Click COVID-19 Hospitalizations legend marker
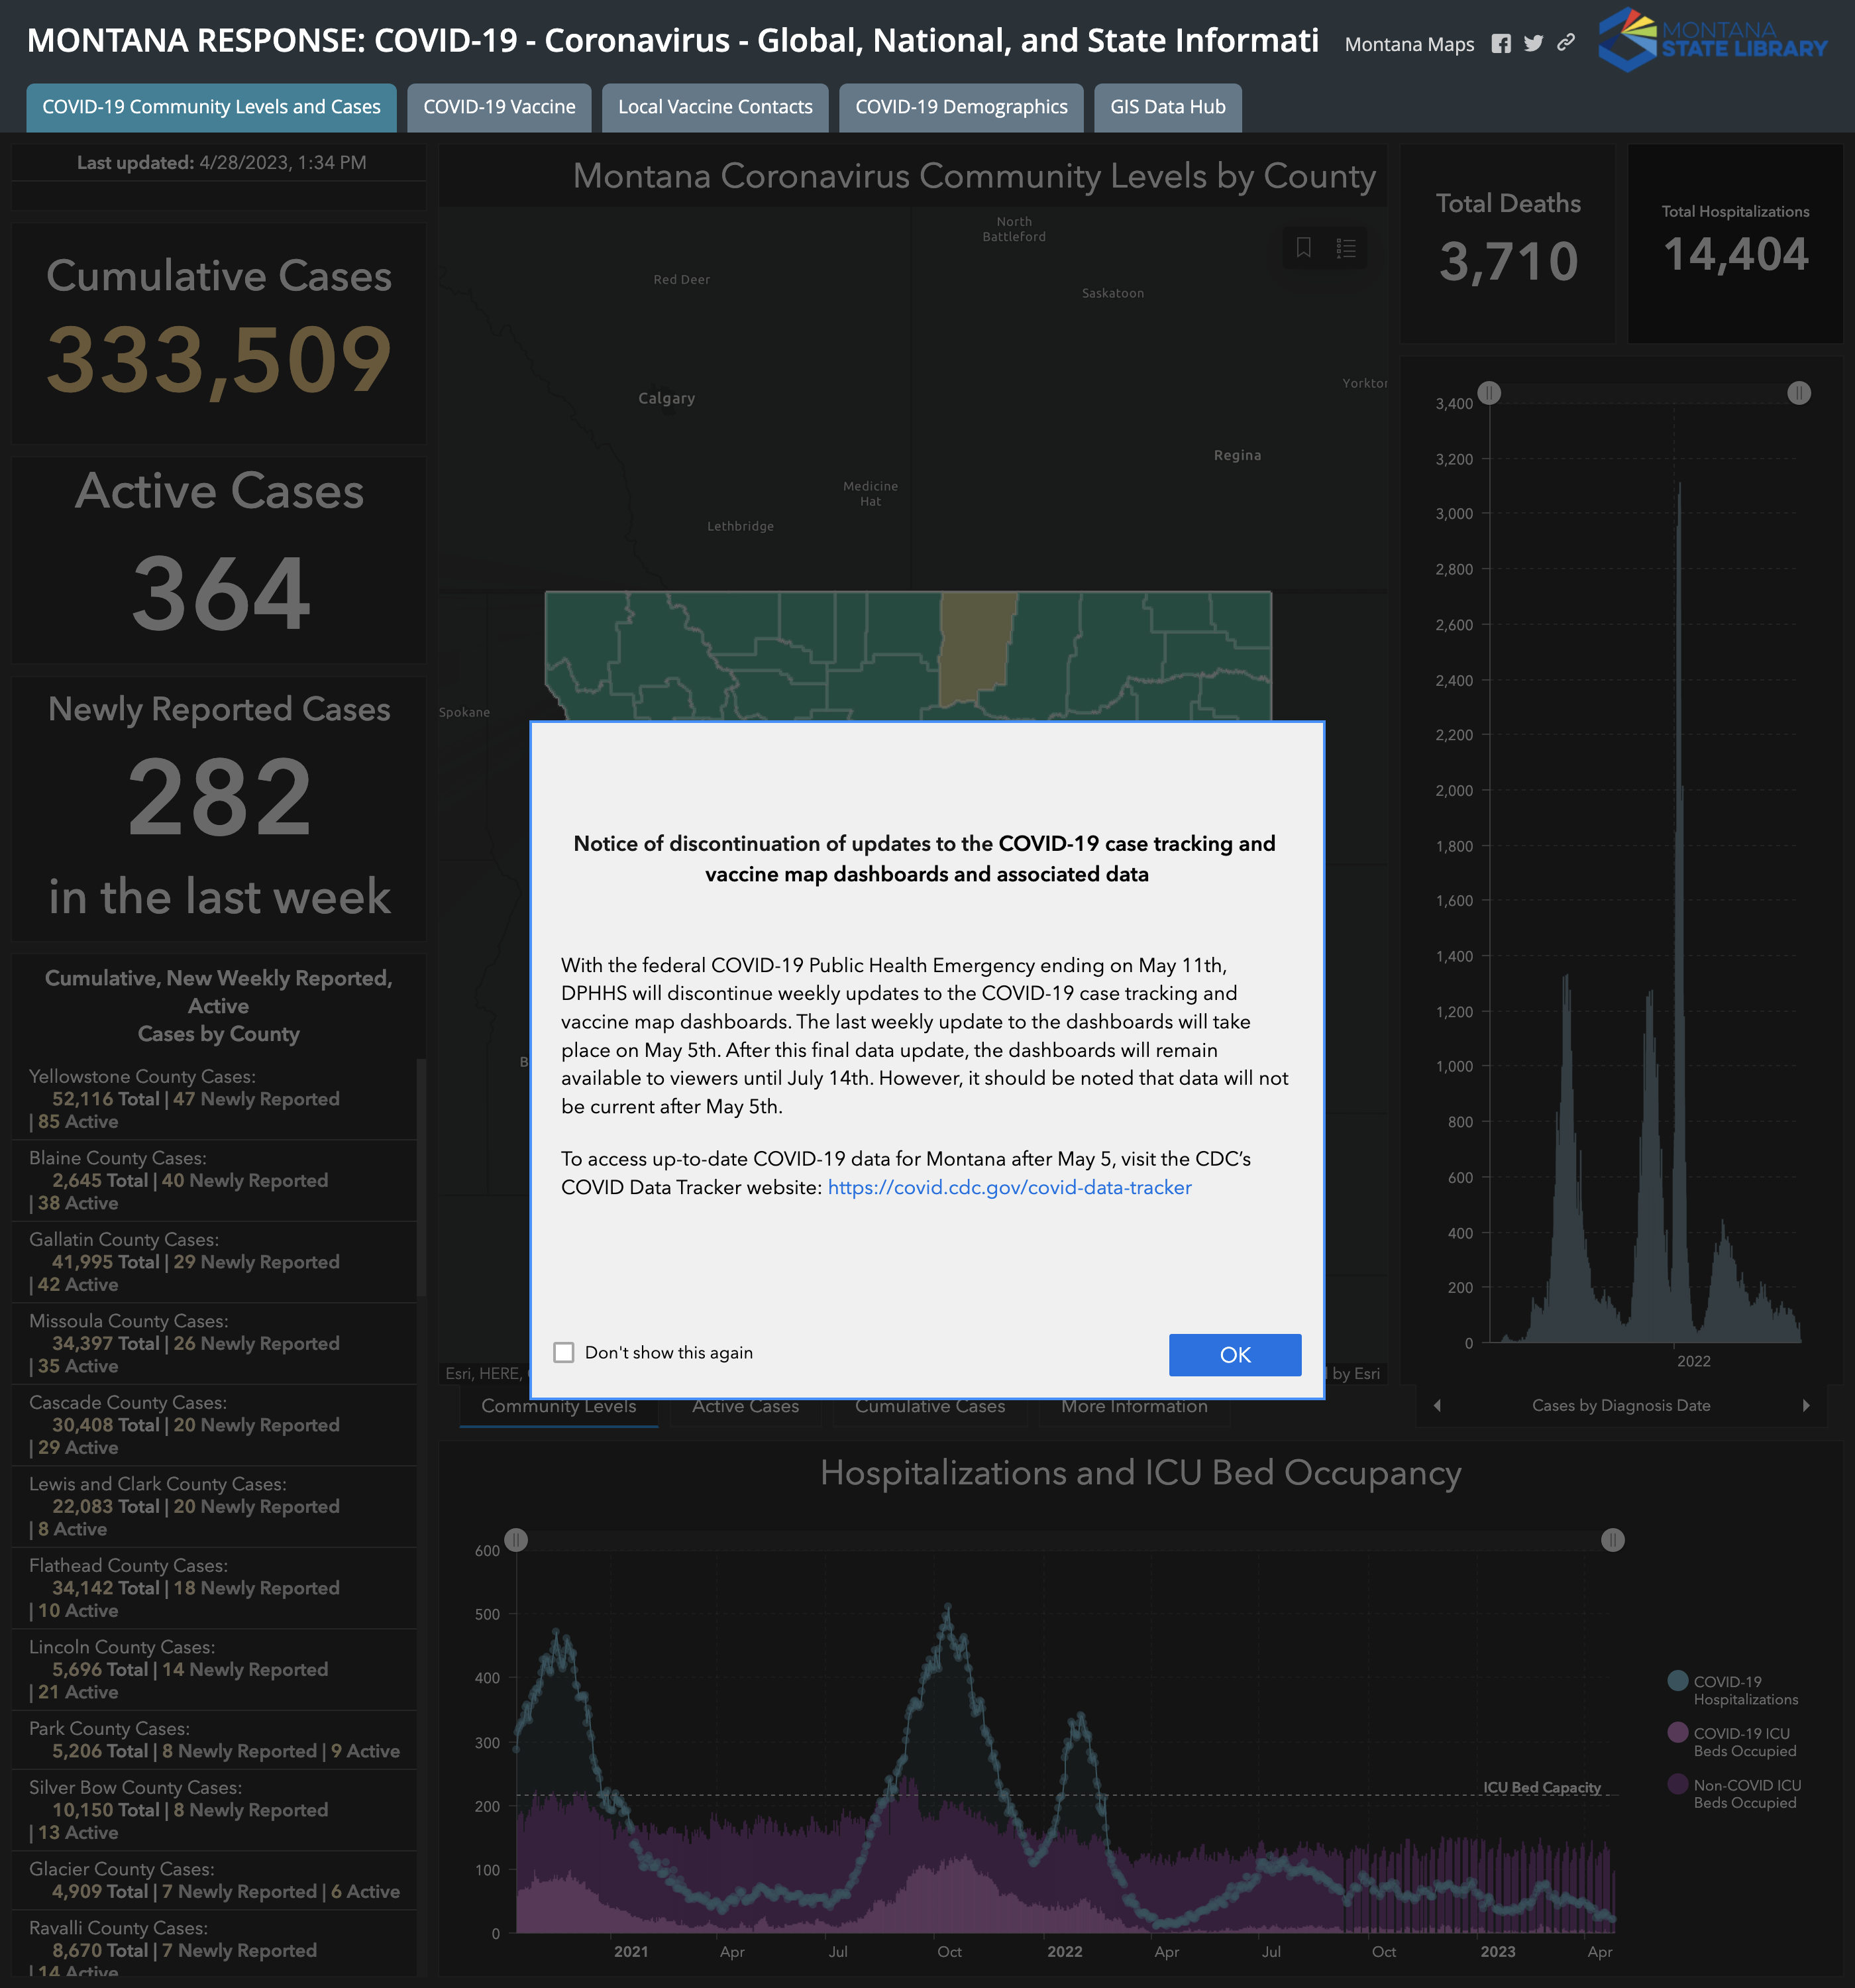 pyautogui.click(x=1678, y=1681)
